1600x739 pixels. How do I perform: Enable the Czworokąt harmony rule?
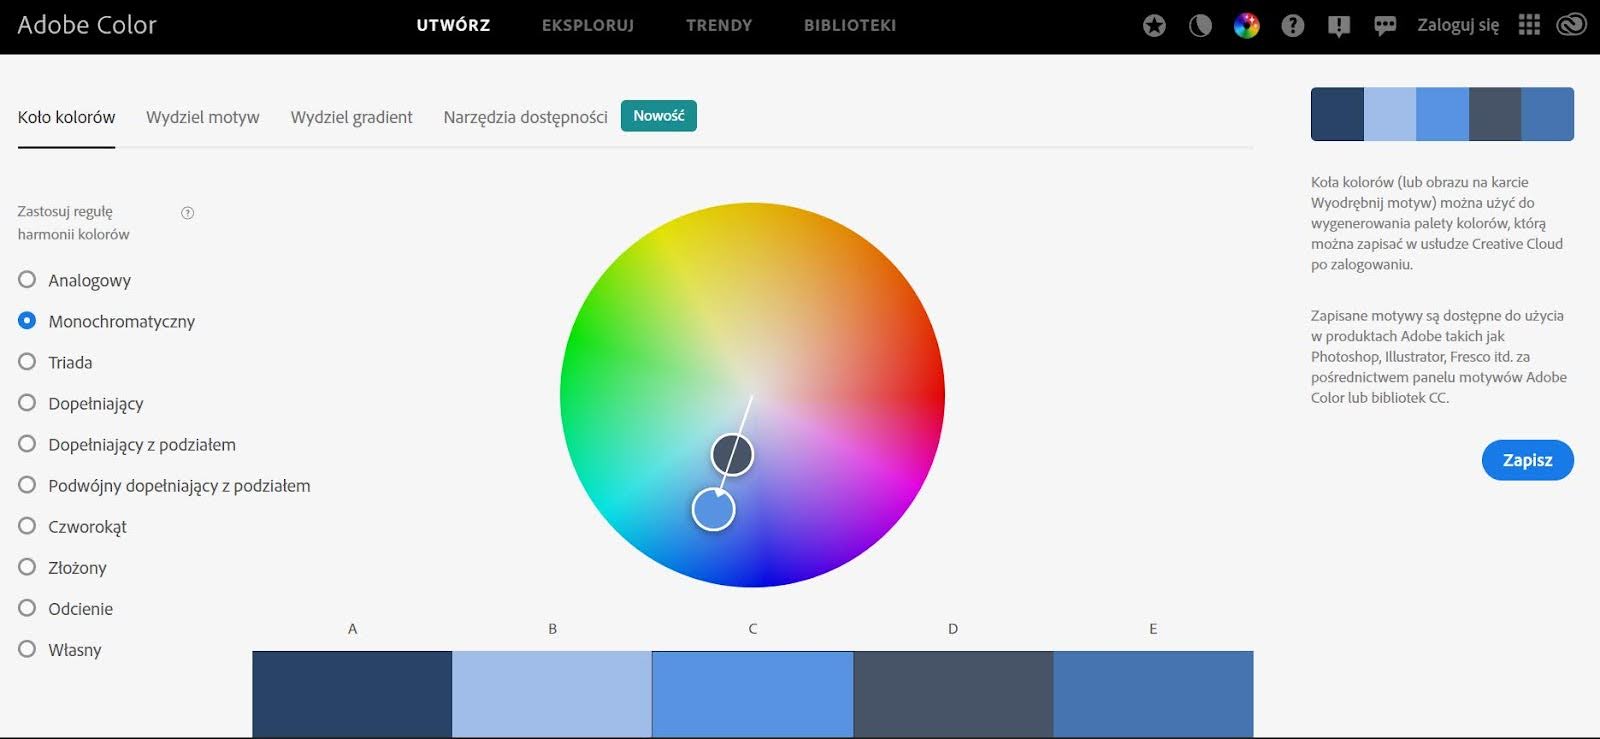point(27,526)
